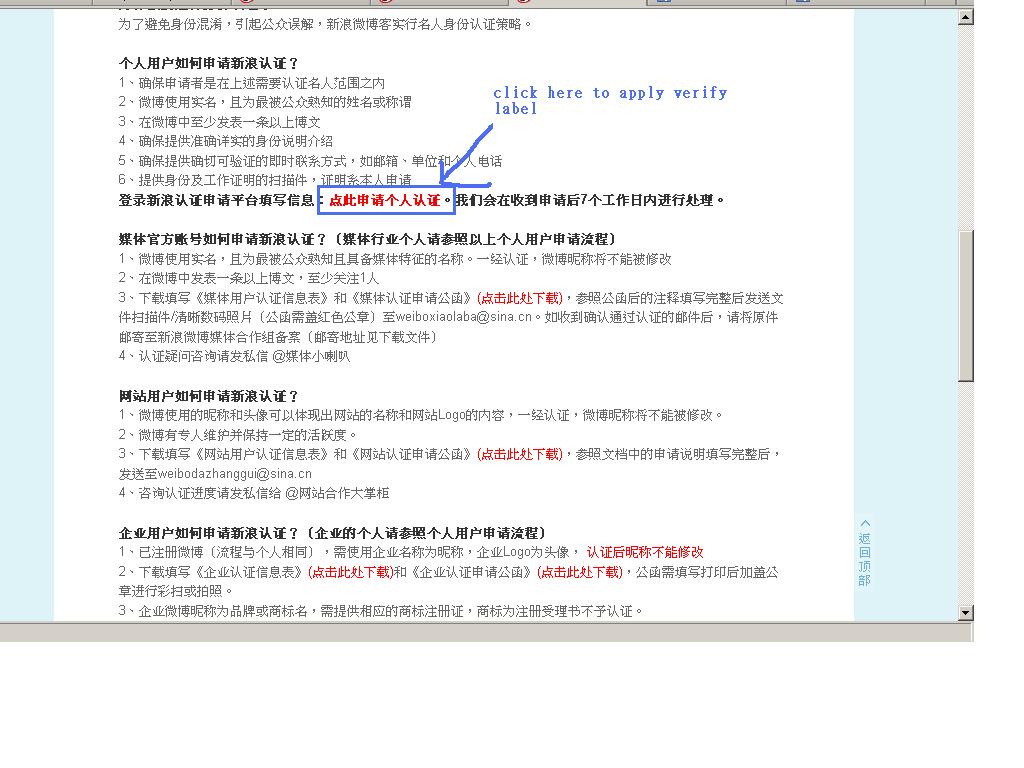Click the scrollbar up arrow
1024x768 pixels.
point(966,17)
